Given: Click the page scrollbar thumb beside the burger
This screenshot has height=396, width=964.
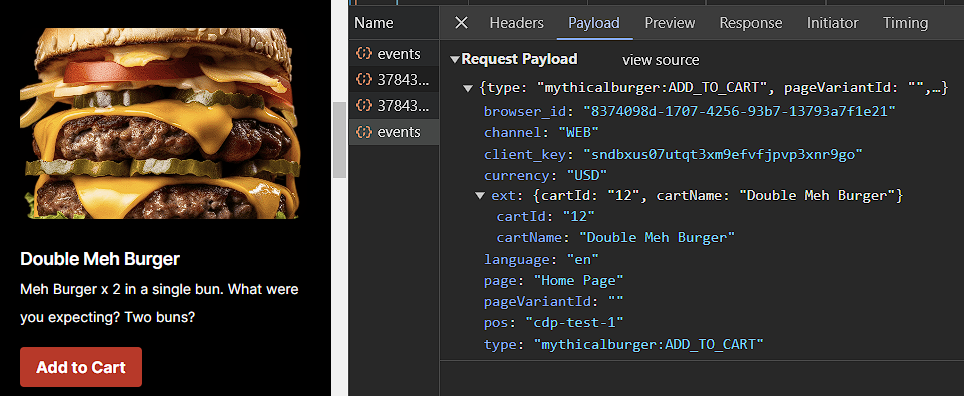Looking at the screenshot, I should click(339, 140).
